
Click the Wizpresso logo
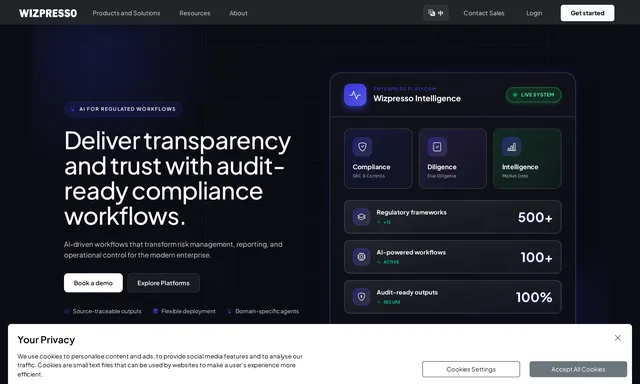pos(48,13)
